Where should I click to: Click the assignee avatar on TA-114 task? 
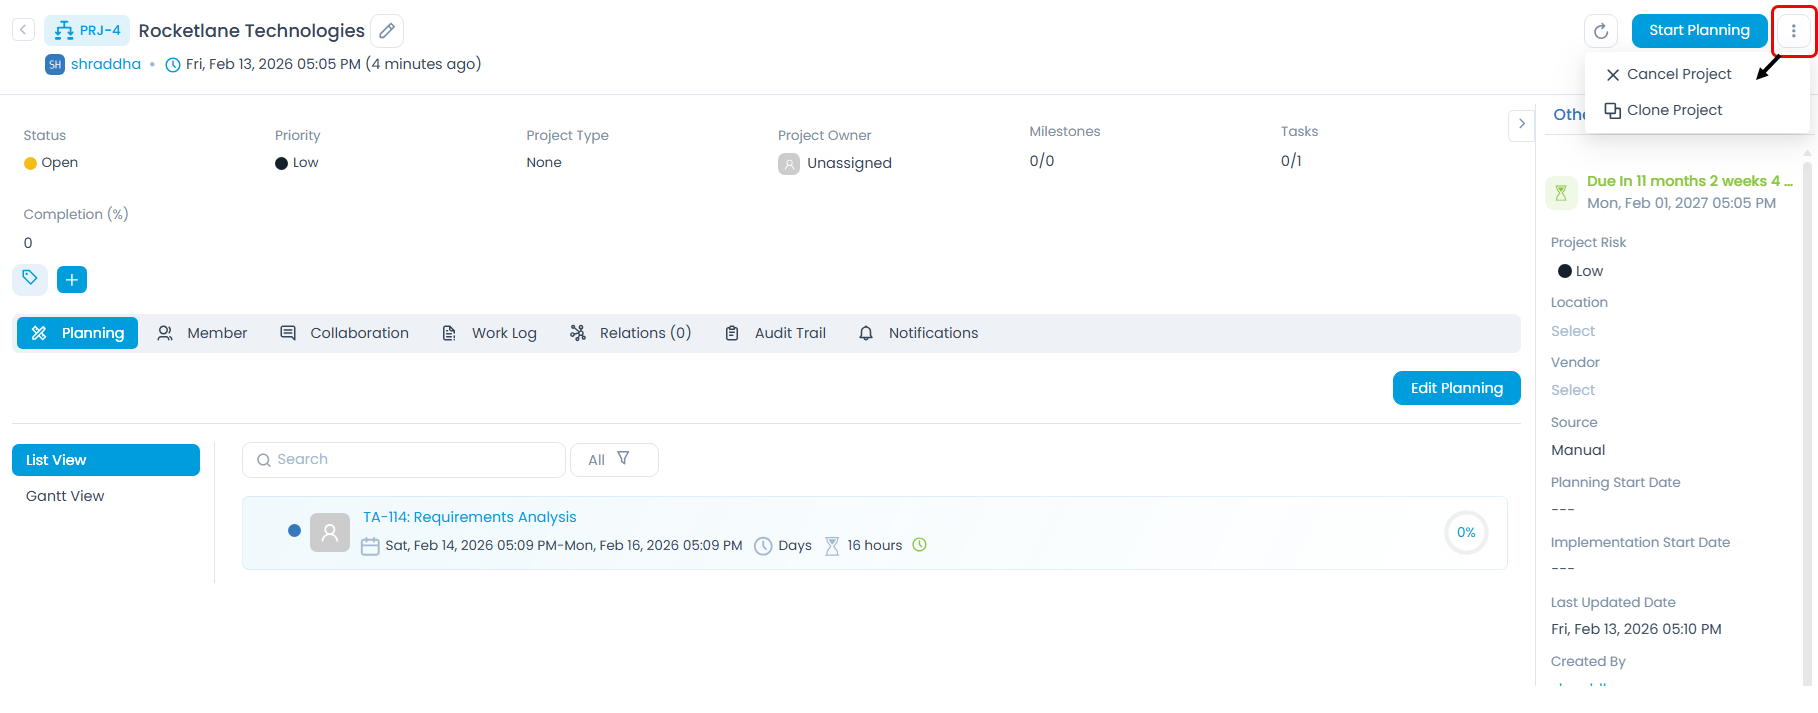(330, 533)
